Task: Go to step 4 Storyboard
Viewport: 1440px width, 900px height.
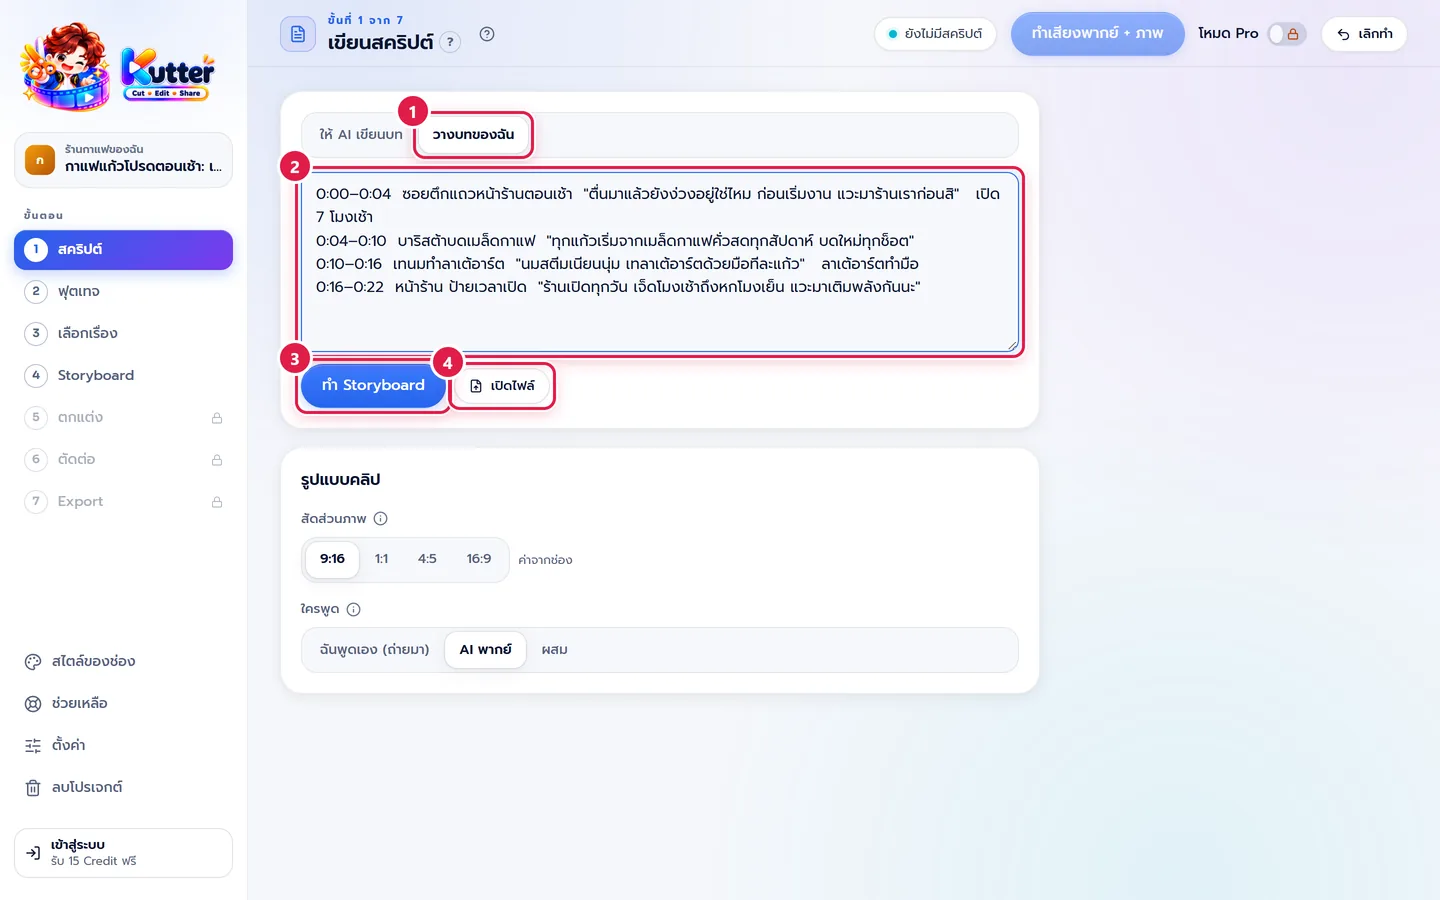Action: pos(123,376)
